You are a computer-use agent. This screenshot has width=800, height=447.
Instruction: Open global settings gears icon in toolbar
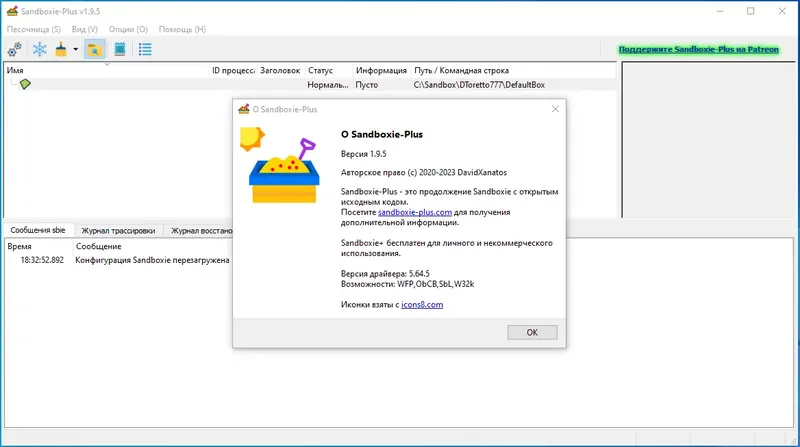pyautogui.click(x=15, y=49)
